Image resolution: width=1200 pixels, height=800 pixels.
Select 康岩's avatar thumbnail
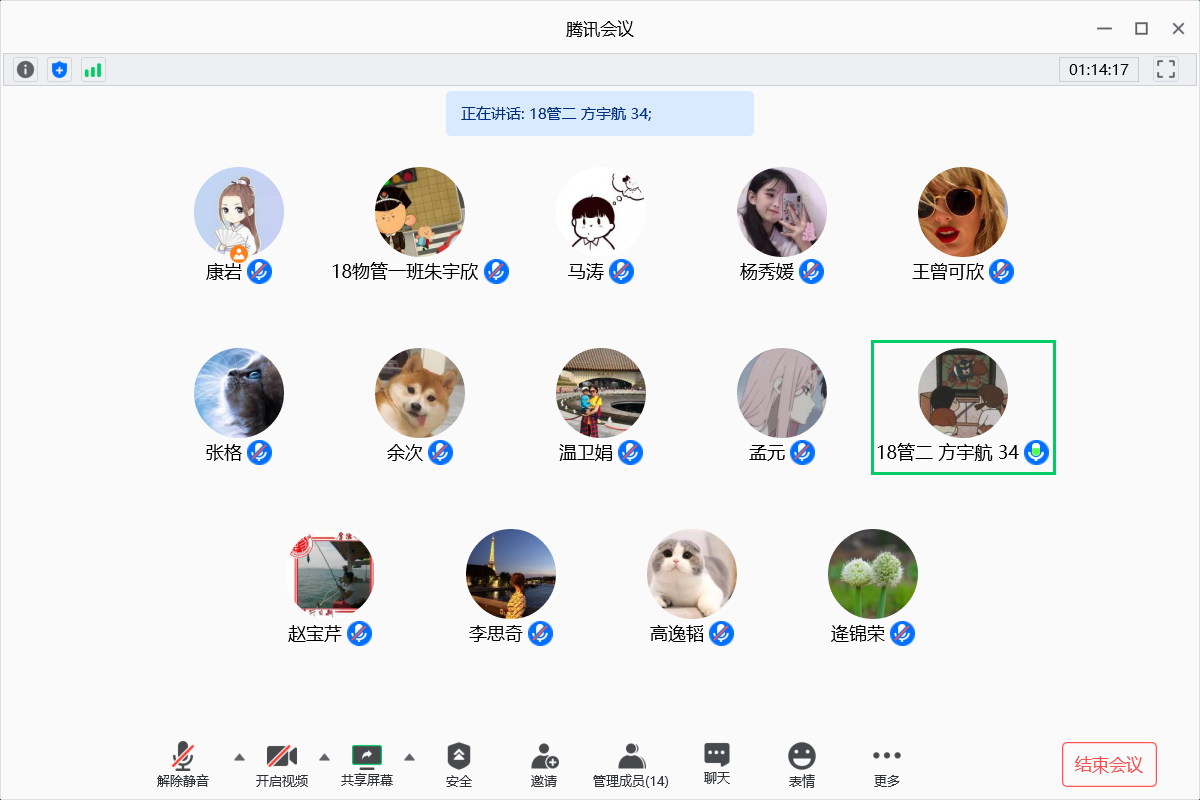239,212
